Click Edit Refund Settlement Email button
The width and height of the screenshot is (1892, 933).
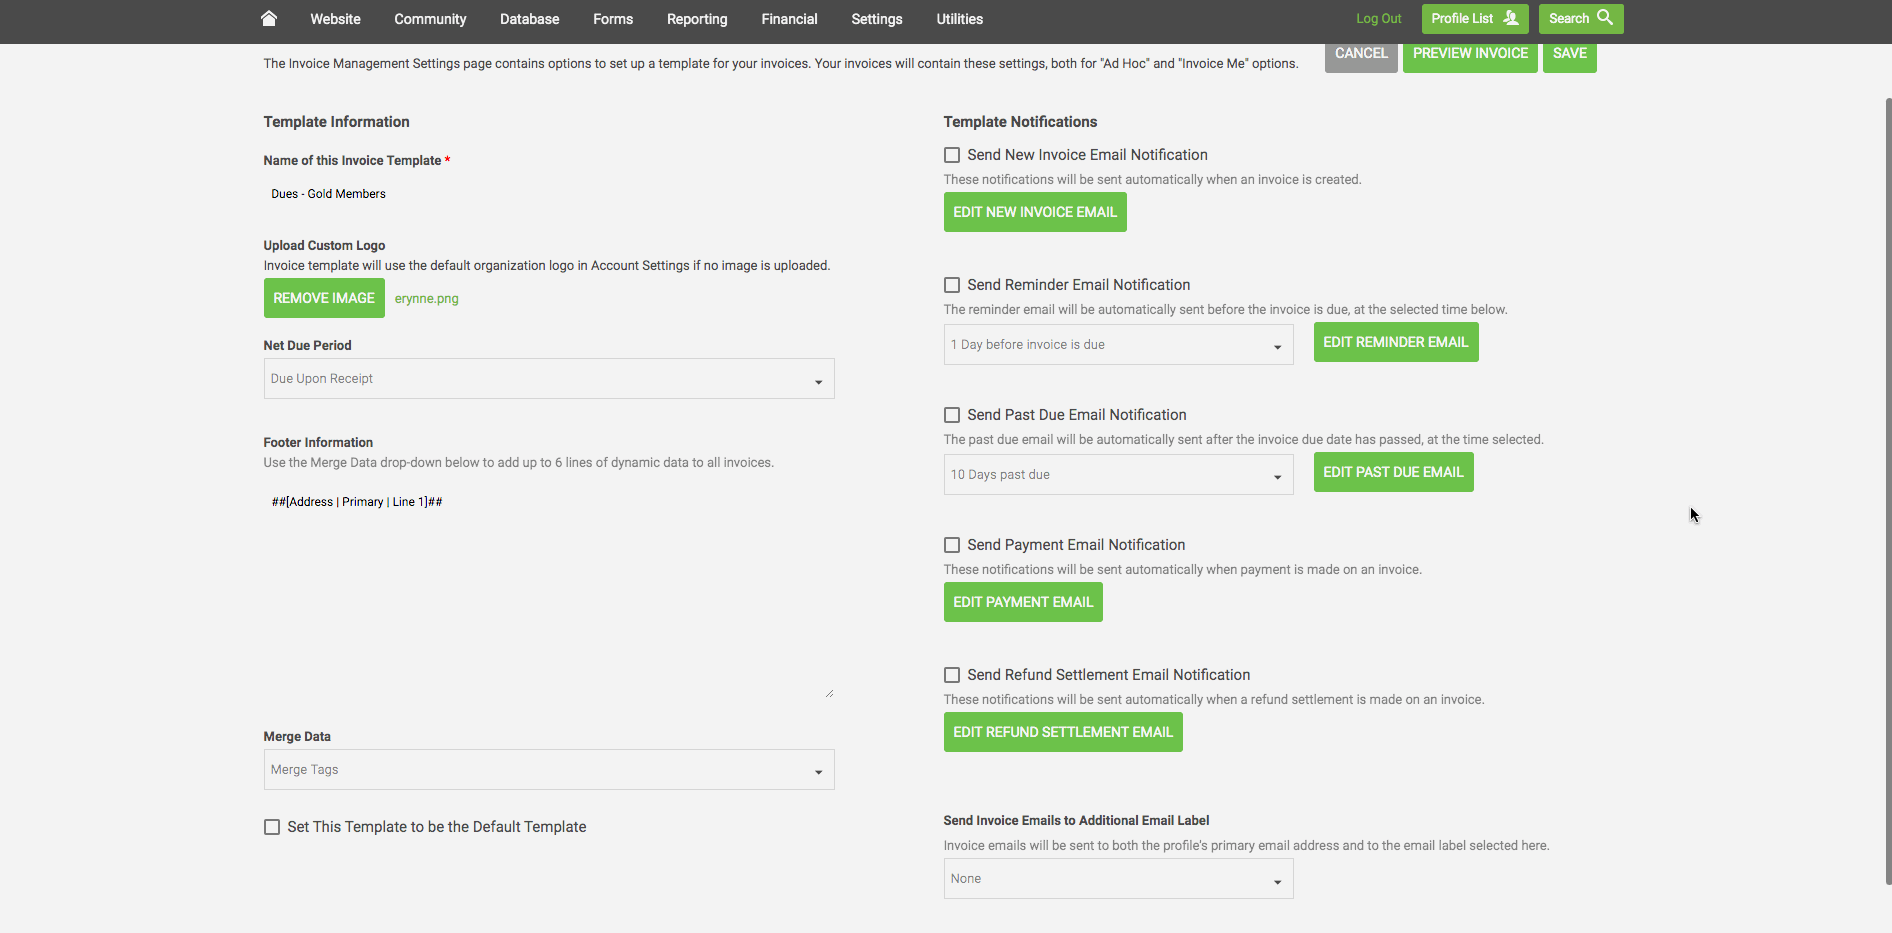point(1063,732)
